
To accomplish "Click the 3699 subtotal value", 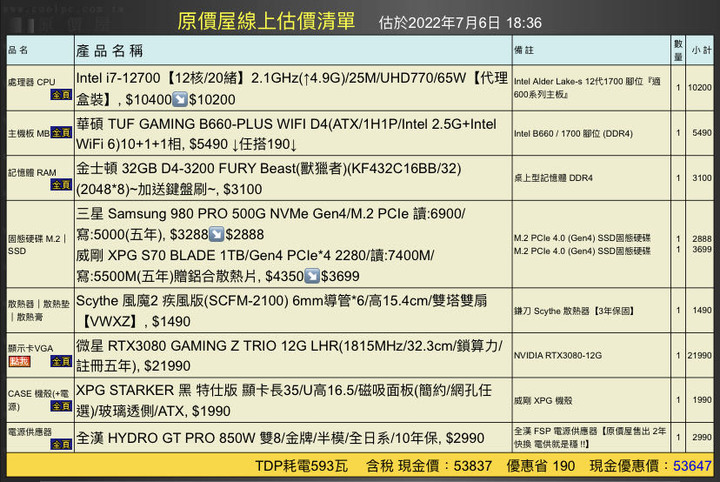I will (x=702, y=249).
